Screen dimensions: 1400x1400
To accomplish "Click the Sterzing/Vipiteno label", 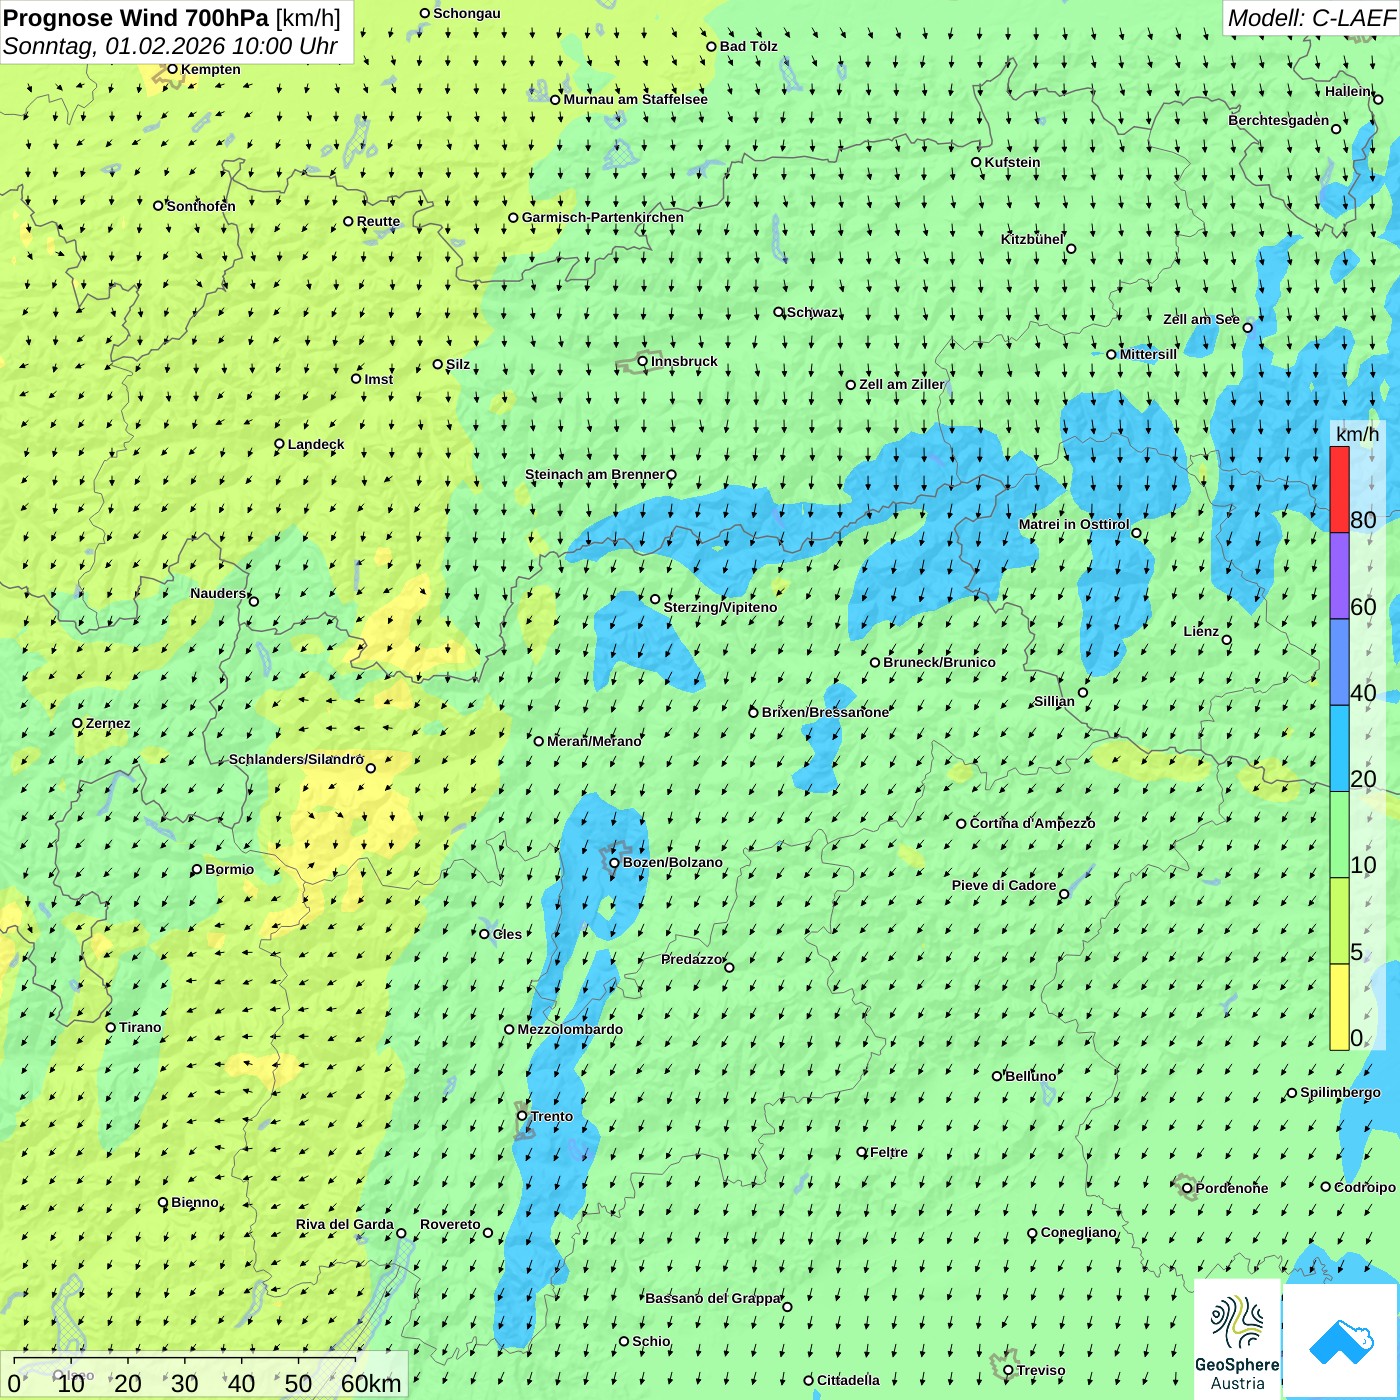I will click(x=720, y=607).
